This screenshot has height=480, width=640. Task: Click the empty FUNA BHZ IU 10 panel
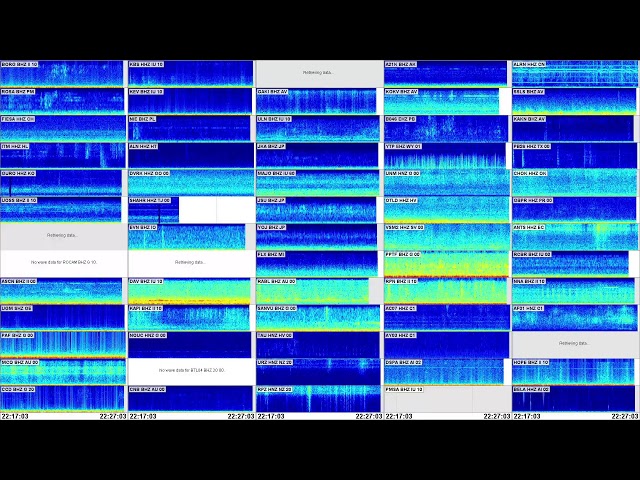click(x=448, y=399)
